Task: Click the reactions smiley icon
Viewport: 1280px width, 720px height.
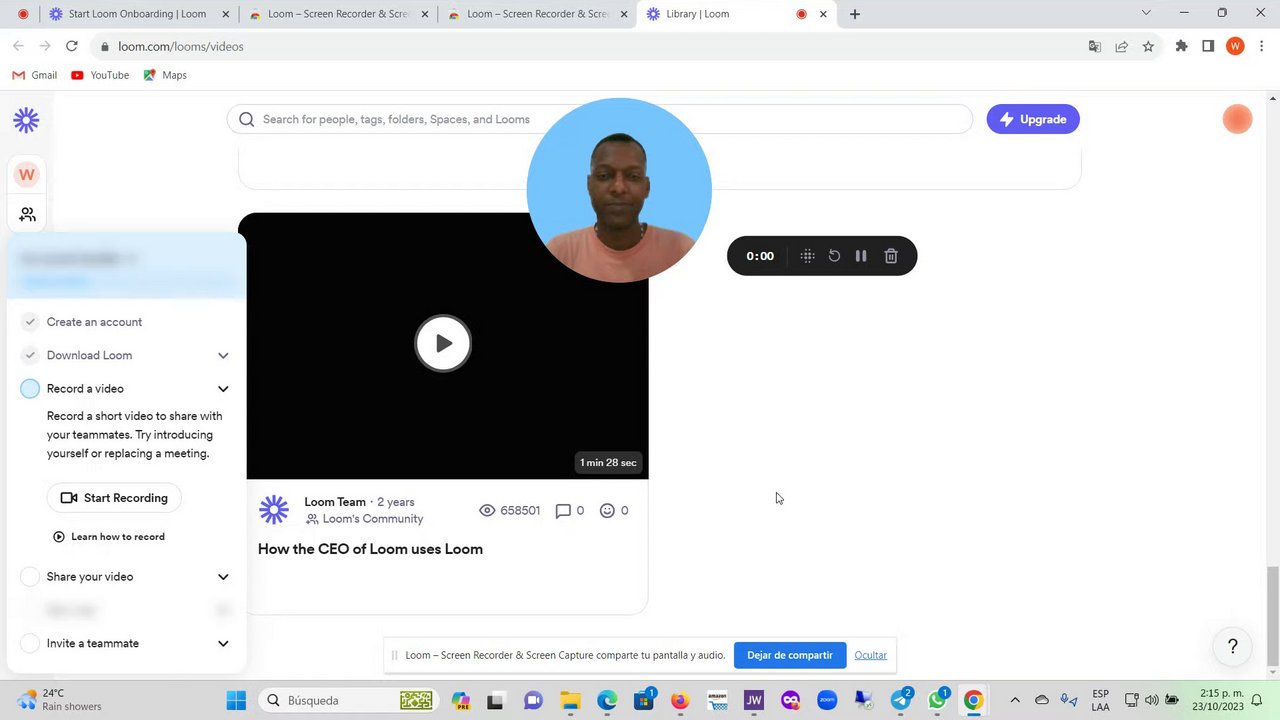Action: (607, 510)
